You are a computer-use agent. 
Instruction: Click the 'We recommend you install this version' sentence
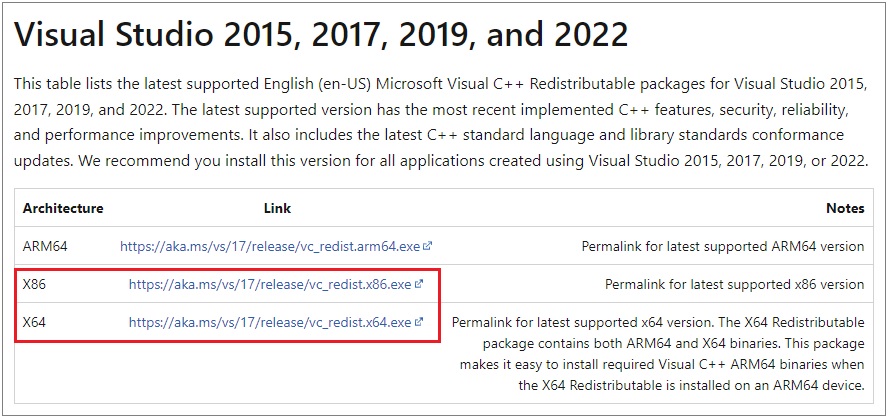(472, 161)
